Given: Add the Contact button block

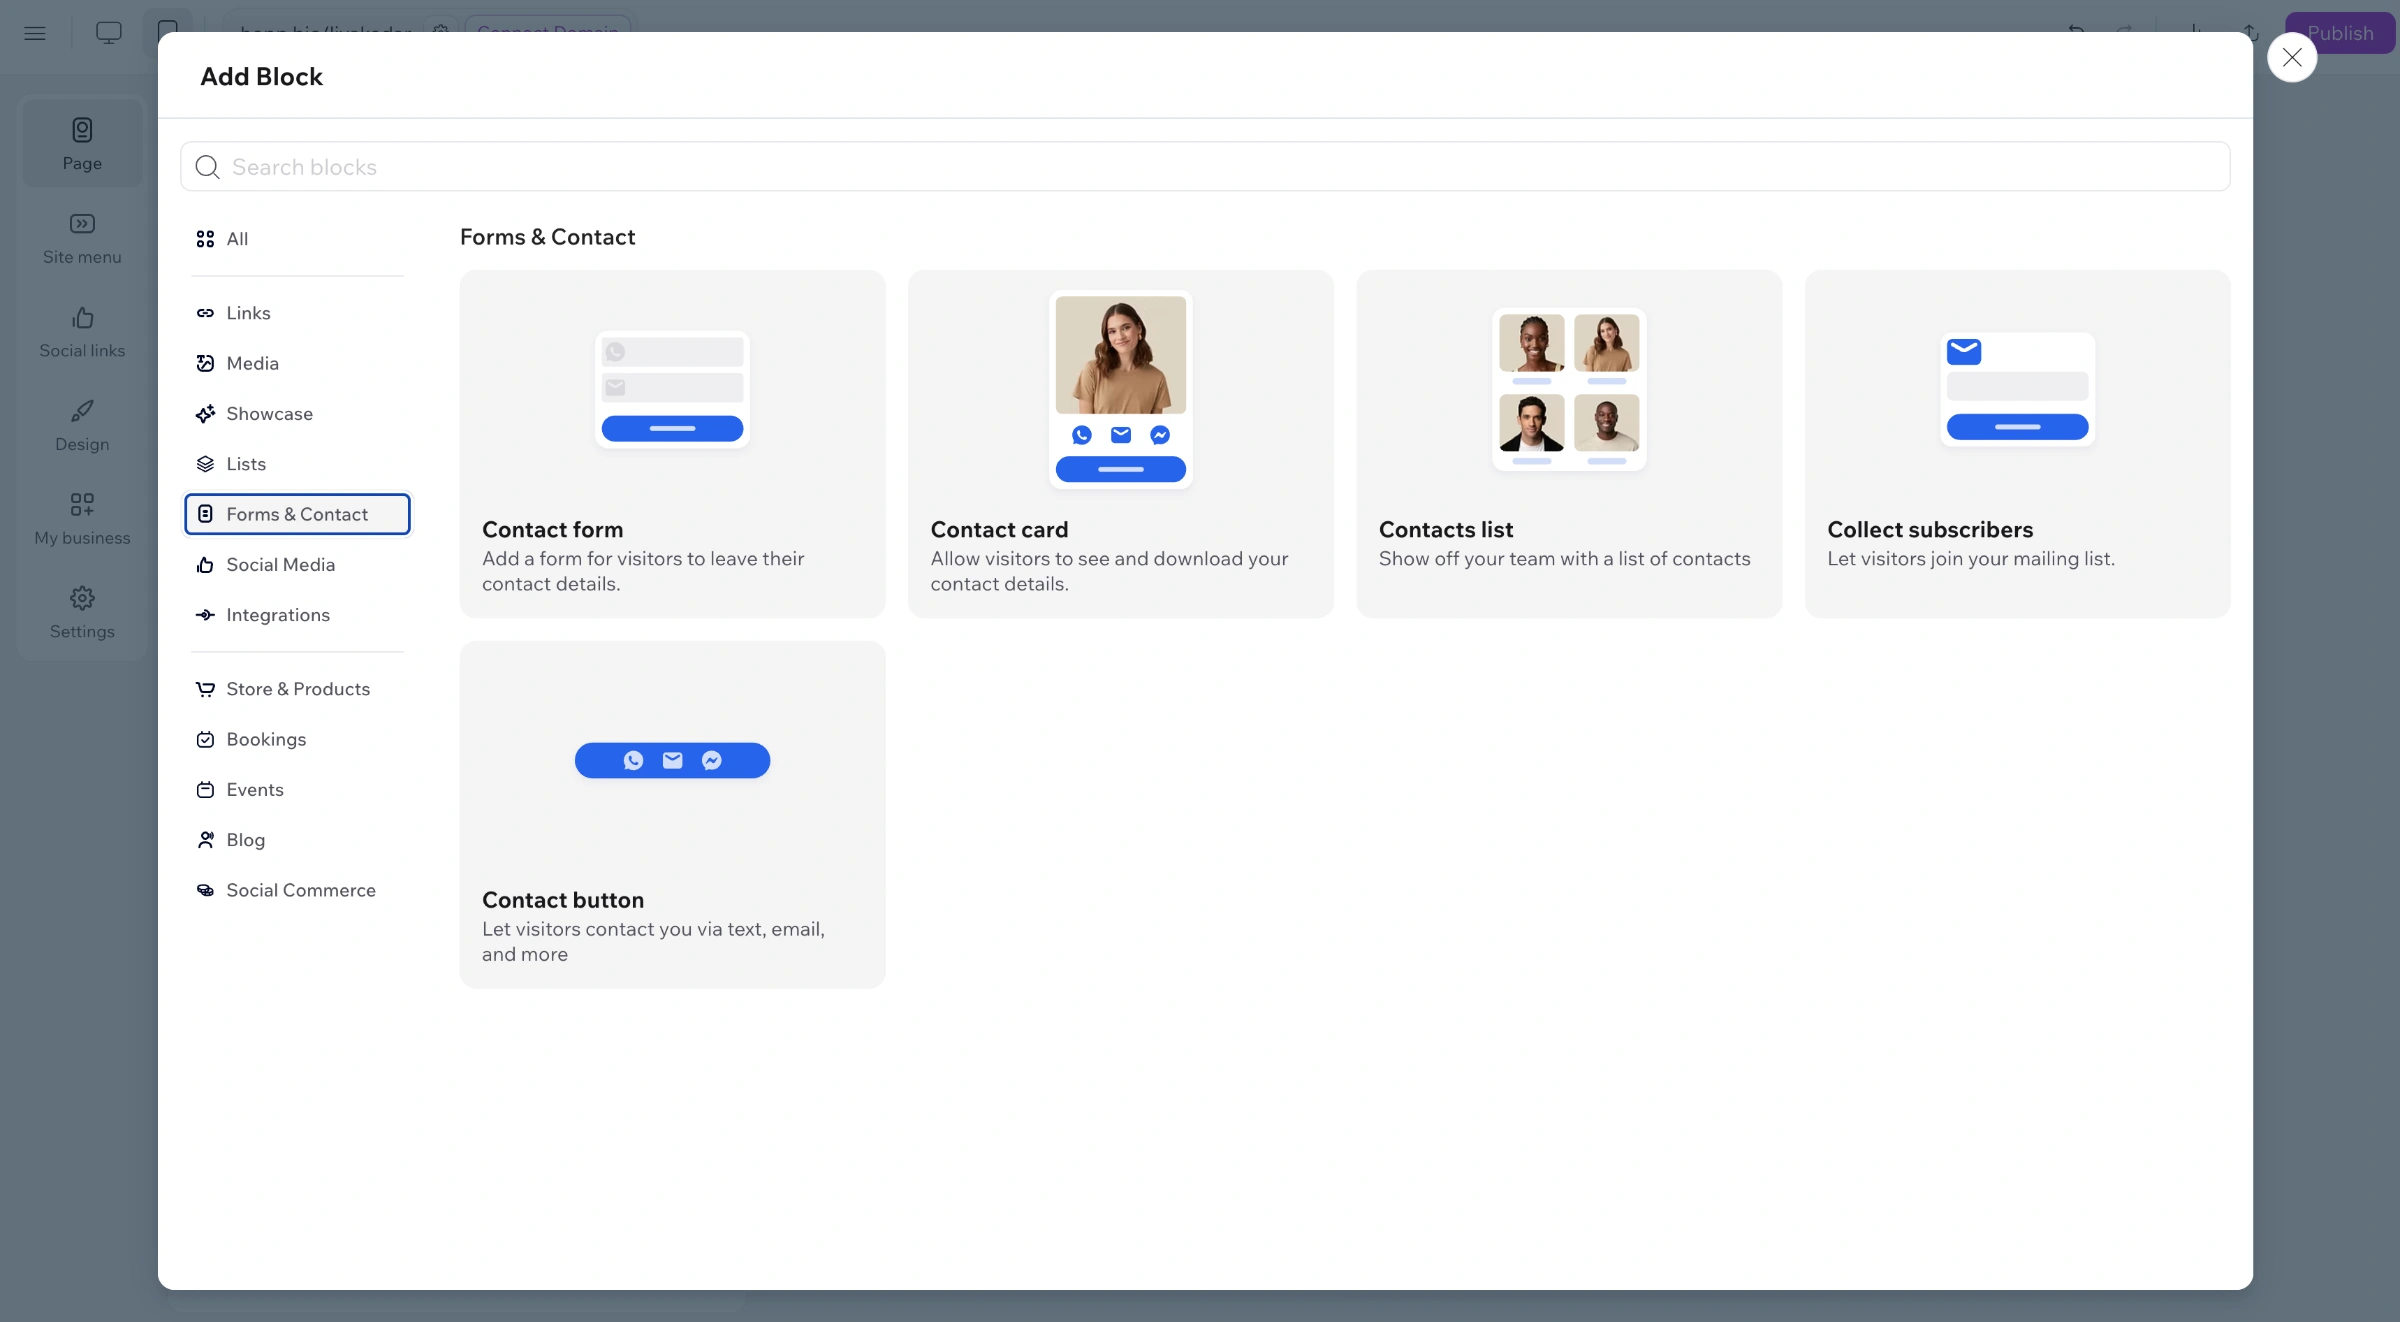Looking at the screenshot, I should click(672, 815).
